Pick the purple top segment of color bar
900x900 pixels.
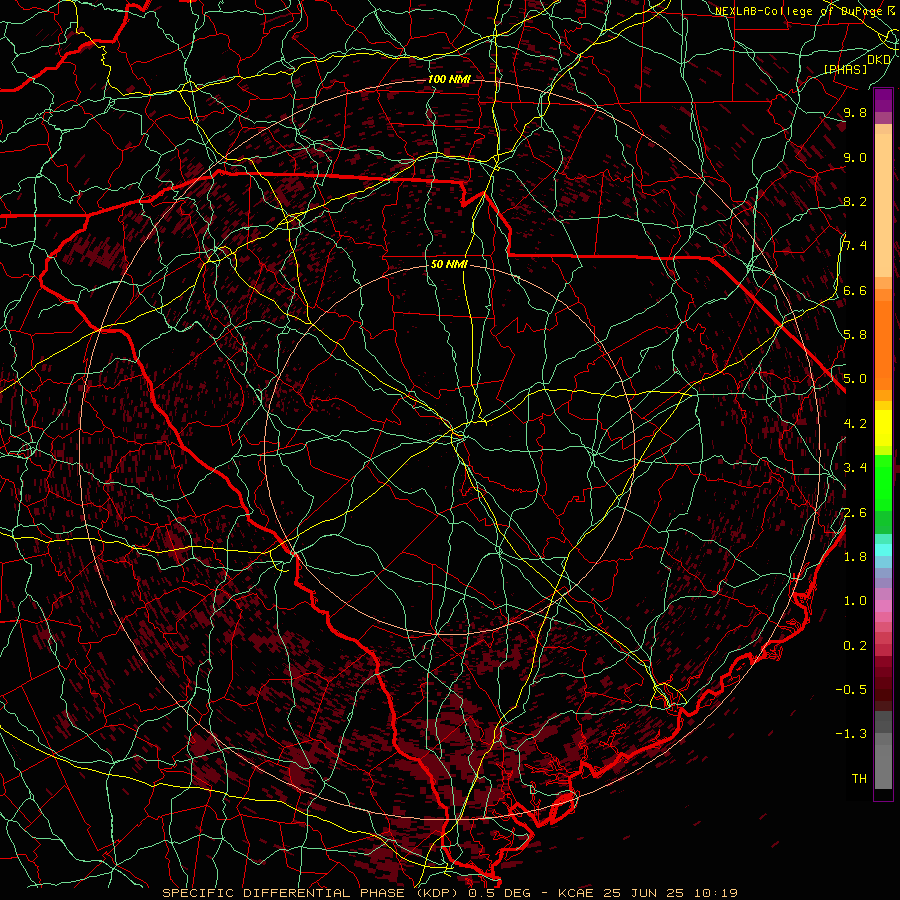coord(883,100)
